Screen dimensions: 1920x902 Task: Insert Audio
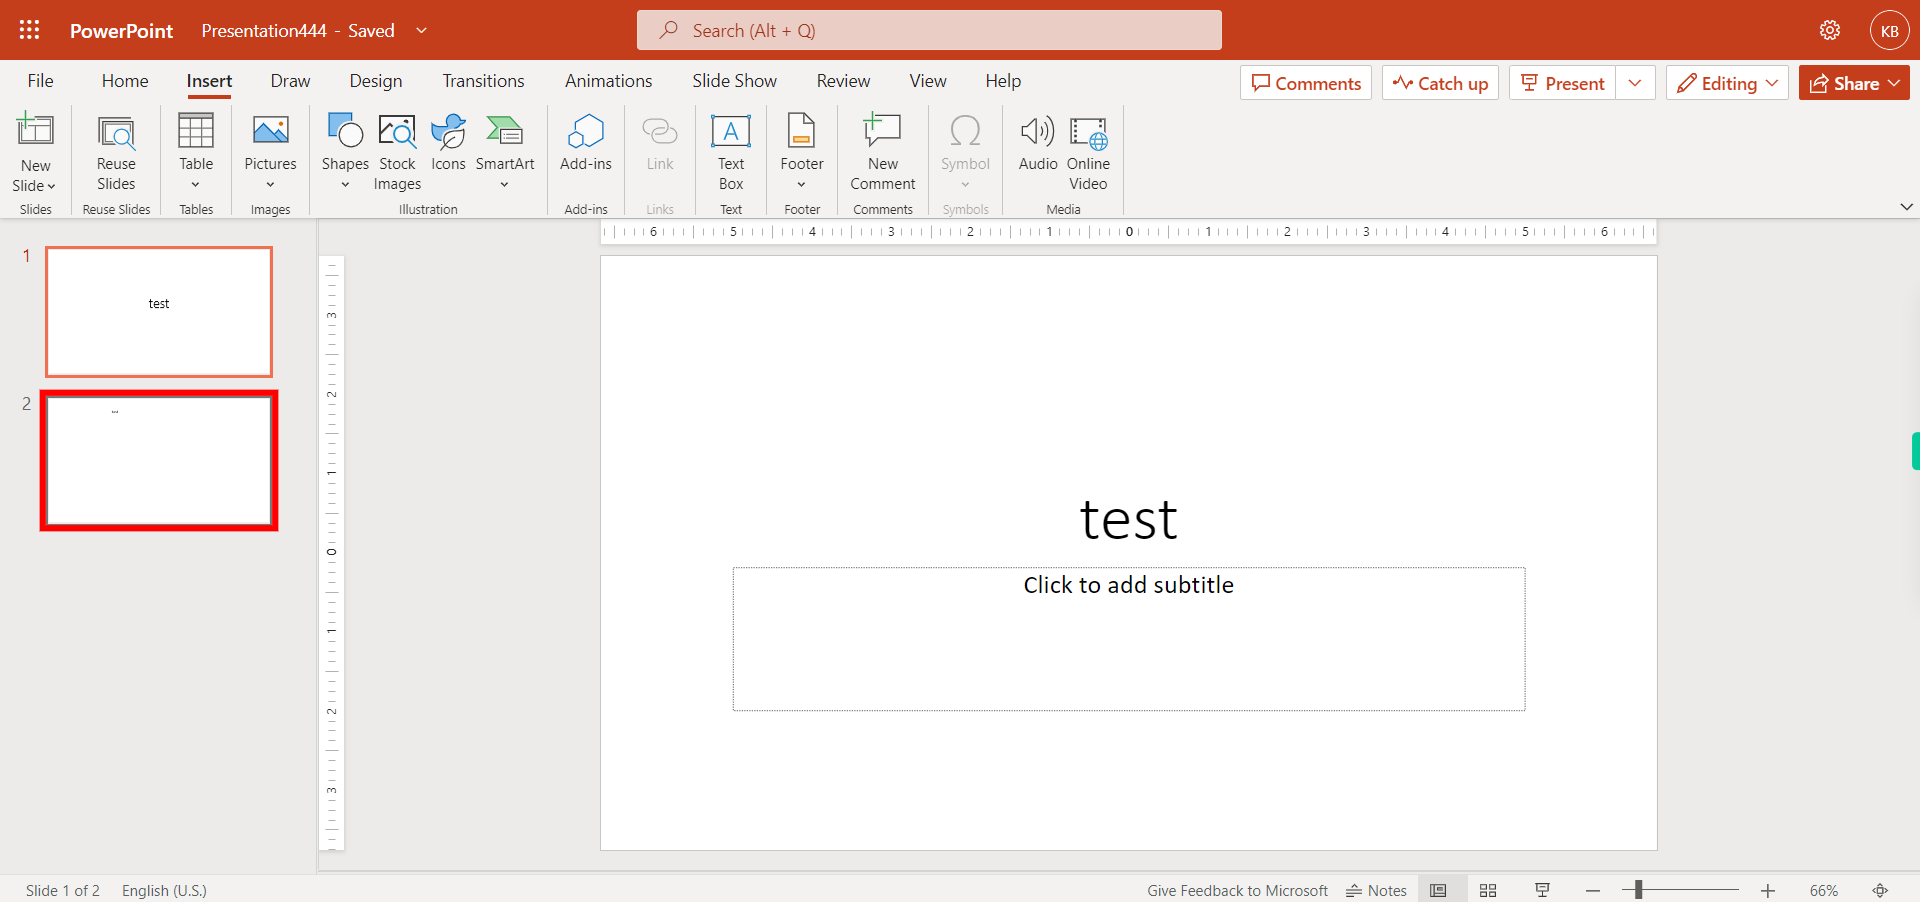pos(1038,142)
